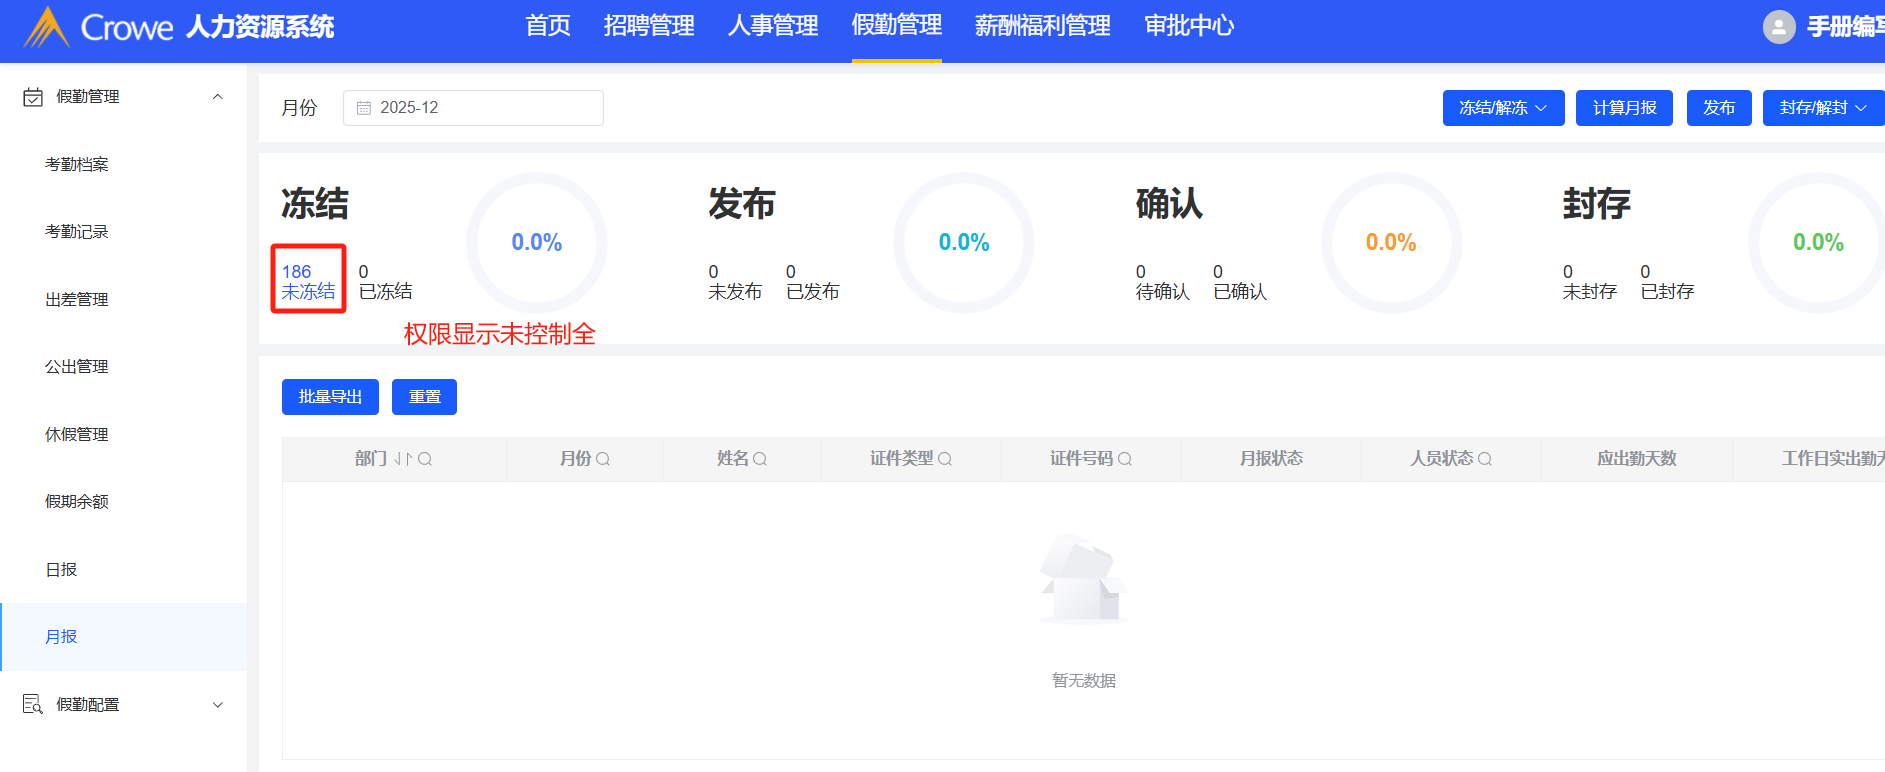Switch to the 薪酬福利管理 top menu
The image size is (1885, 772).
tap(1042, 26)
